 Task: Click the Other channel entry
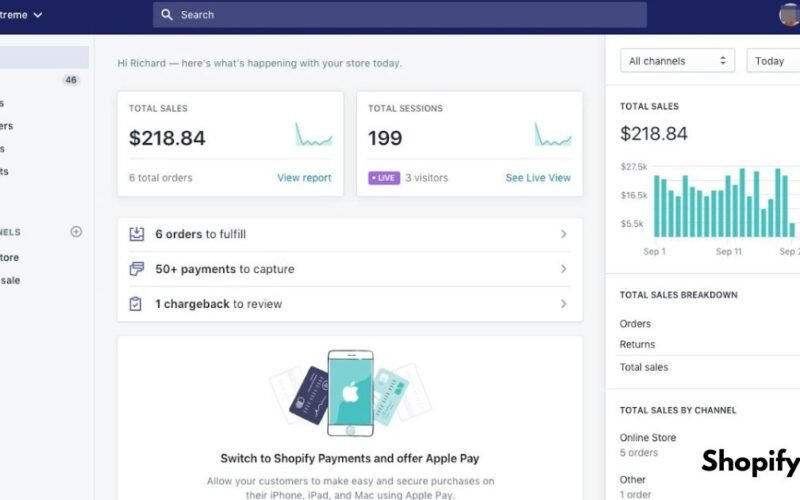pyautogui.click(x=633, y=480)
